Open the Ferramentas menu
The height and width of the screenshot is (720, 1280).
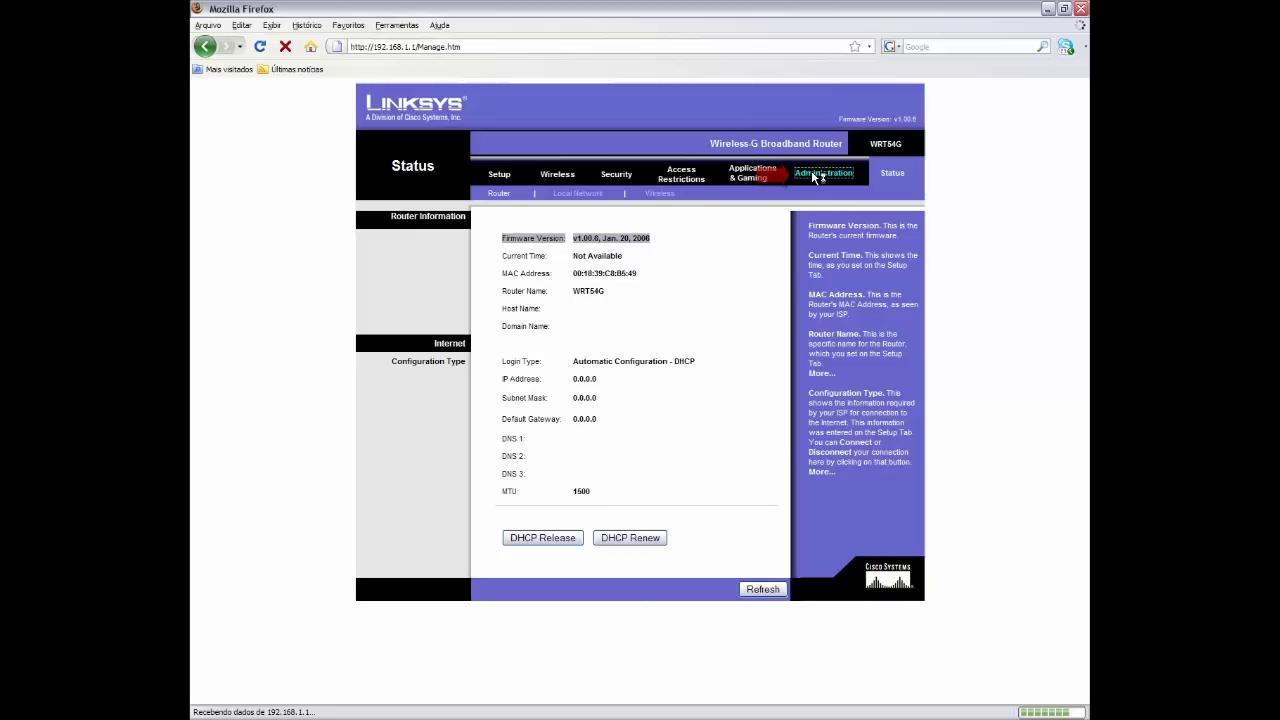pyautogui.click(x=397, y=25)
